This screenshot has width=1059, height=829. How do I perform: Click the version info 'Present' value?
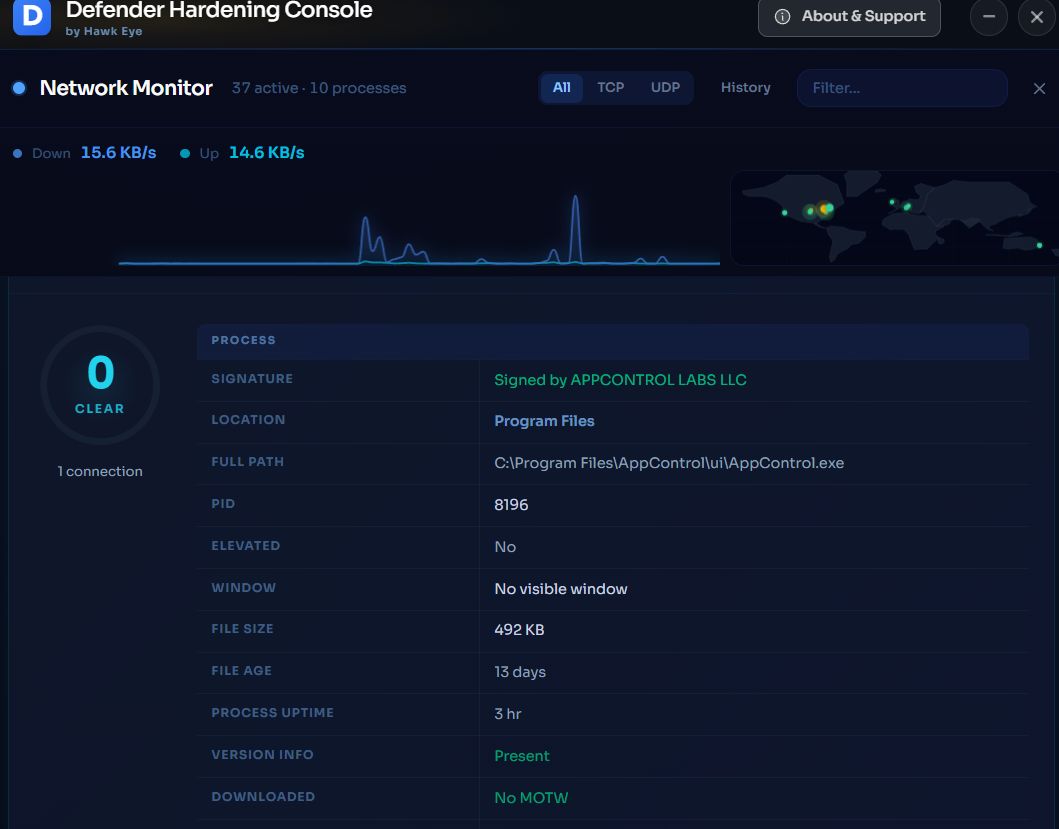[x=521, y=755]
